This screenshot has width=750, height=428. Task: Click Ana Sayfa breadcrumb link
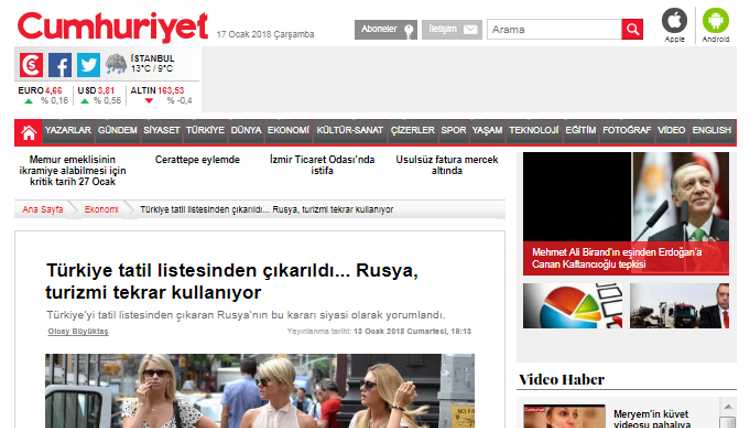pos(43,209)
